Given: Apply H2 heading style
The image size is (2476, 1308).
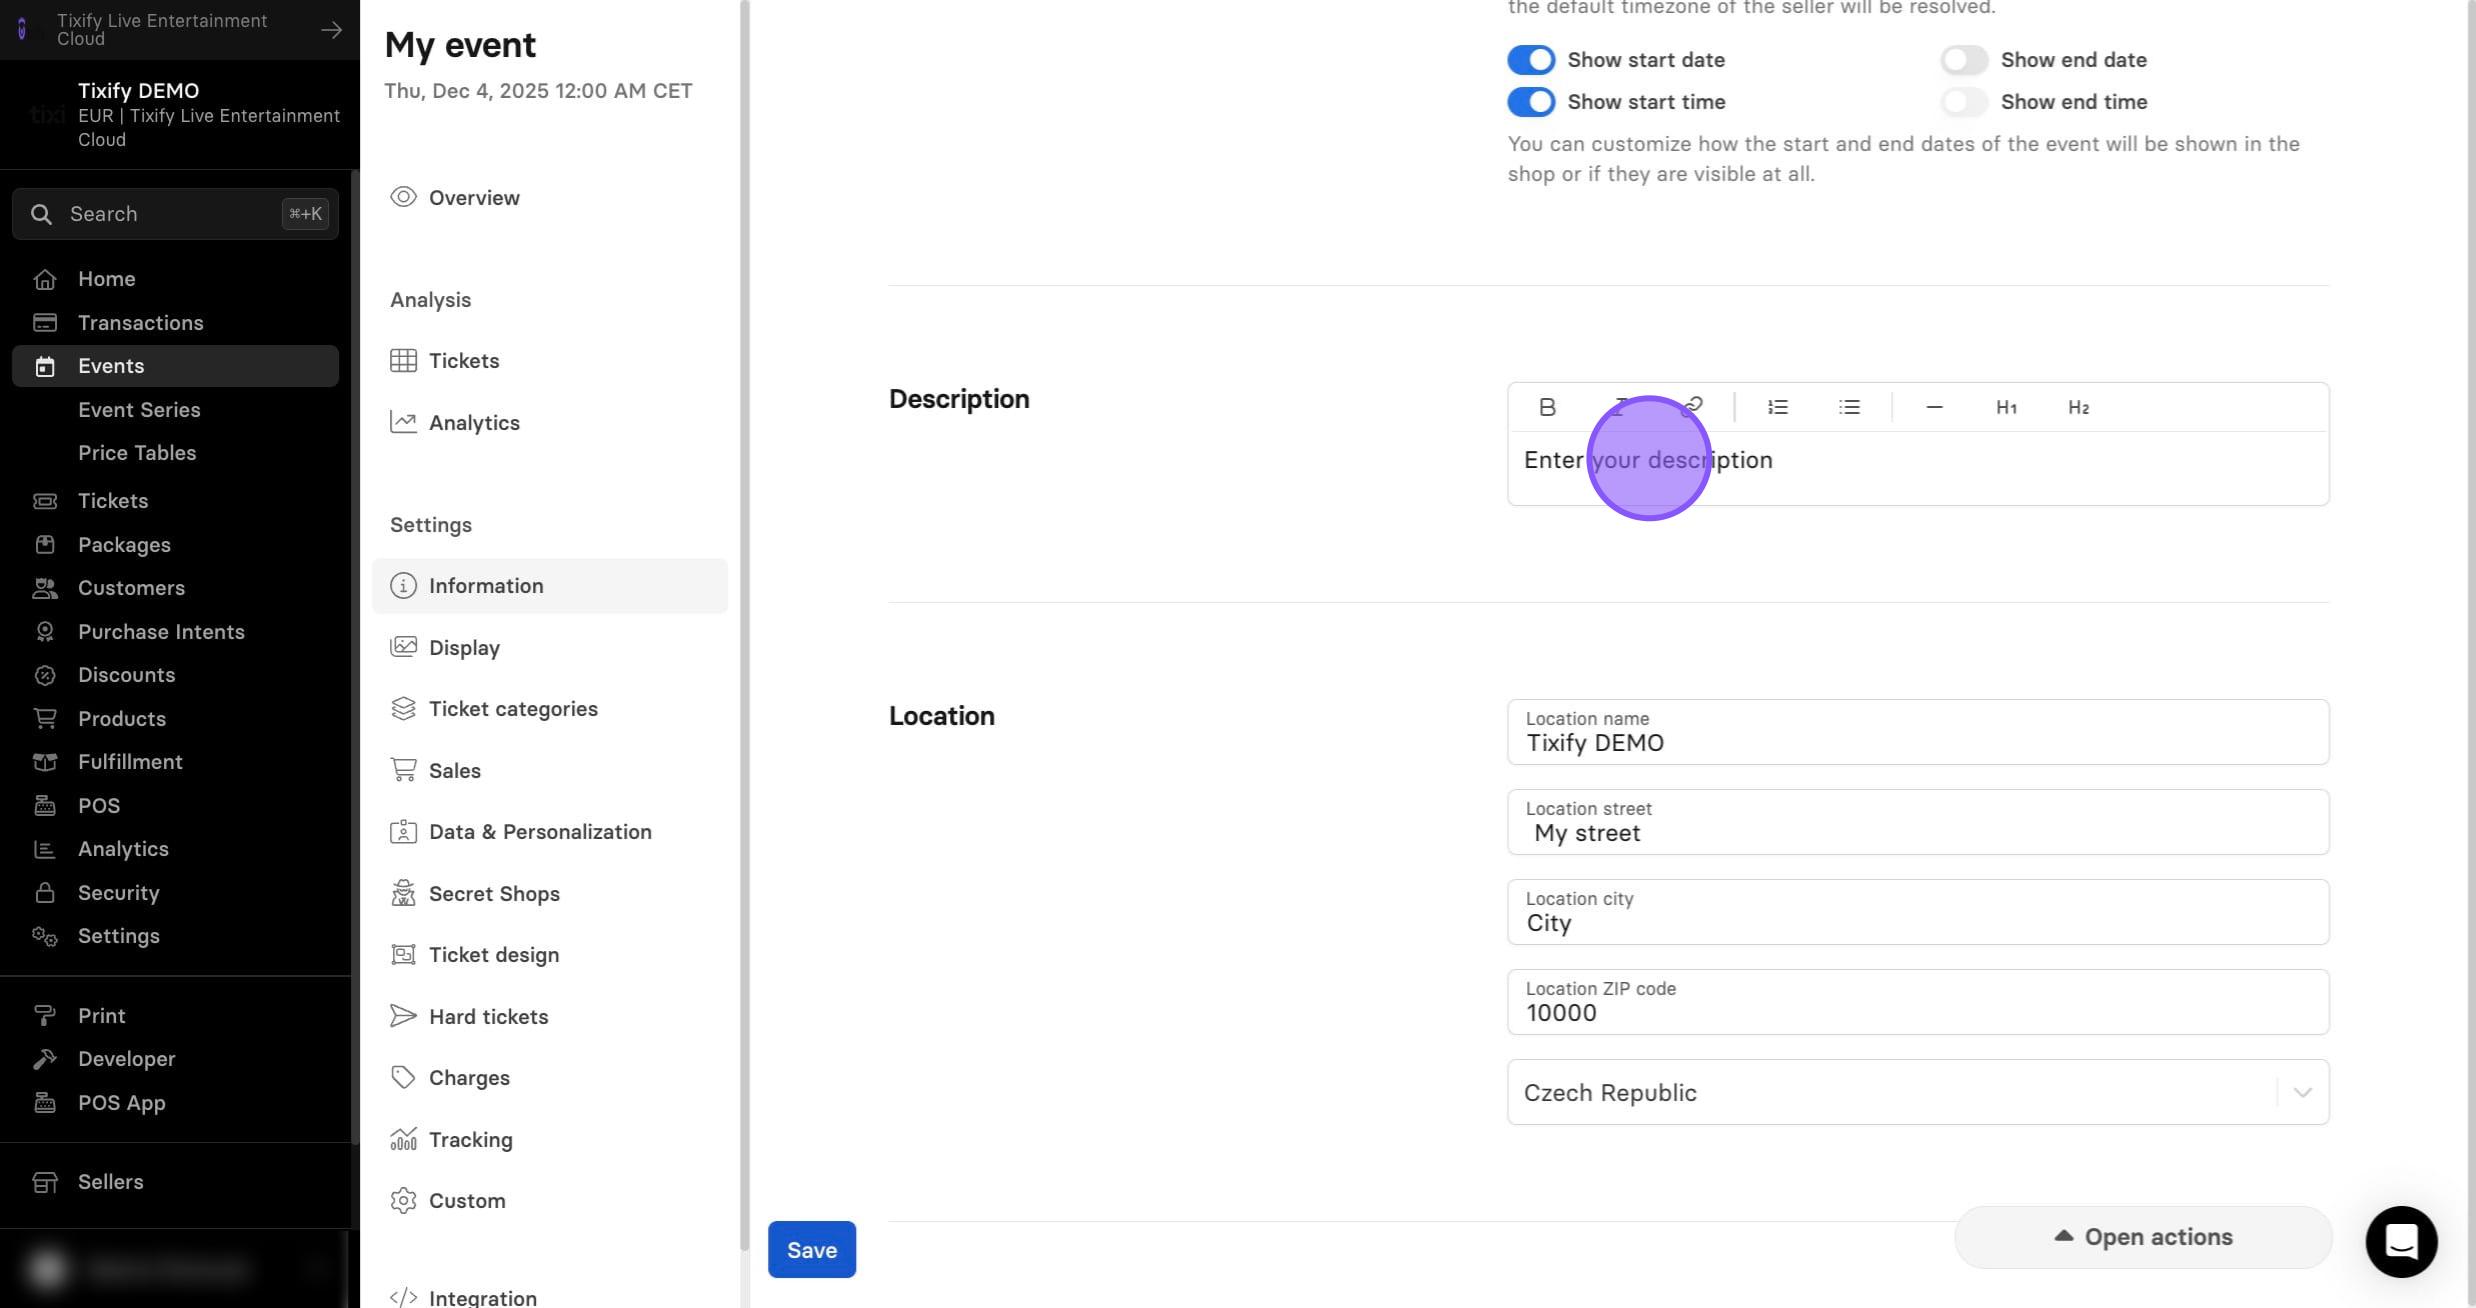Looking at the screenshot, I should click(x=2078, y=407).
